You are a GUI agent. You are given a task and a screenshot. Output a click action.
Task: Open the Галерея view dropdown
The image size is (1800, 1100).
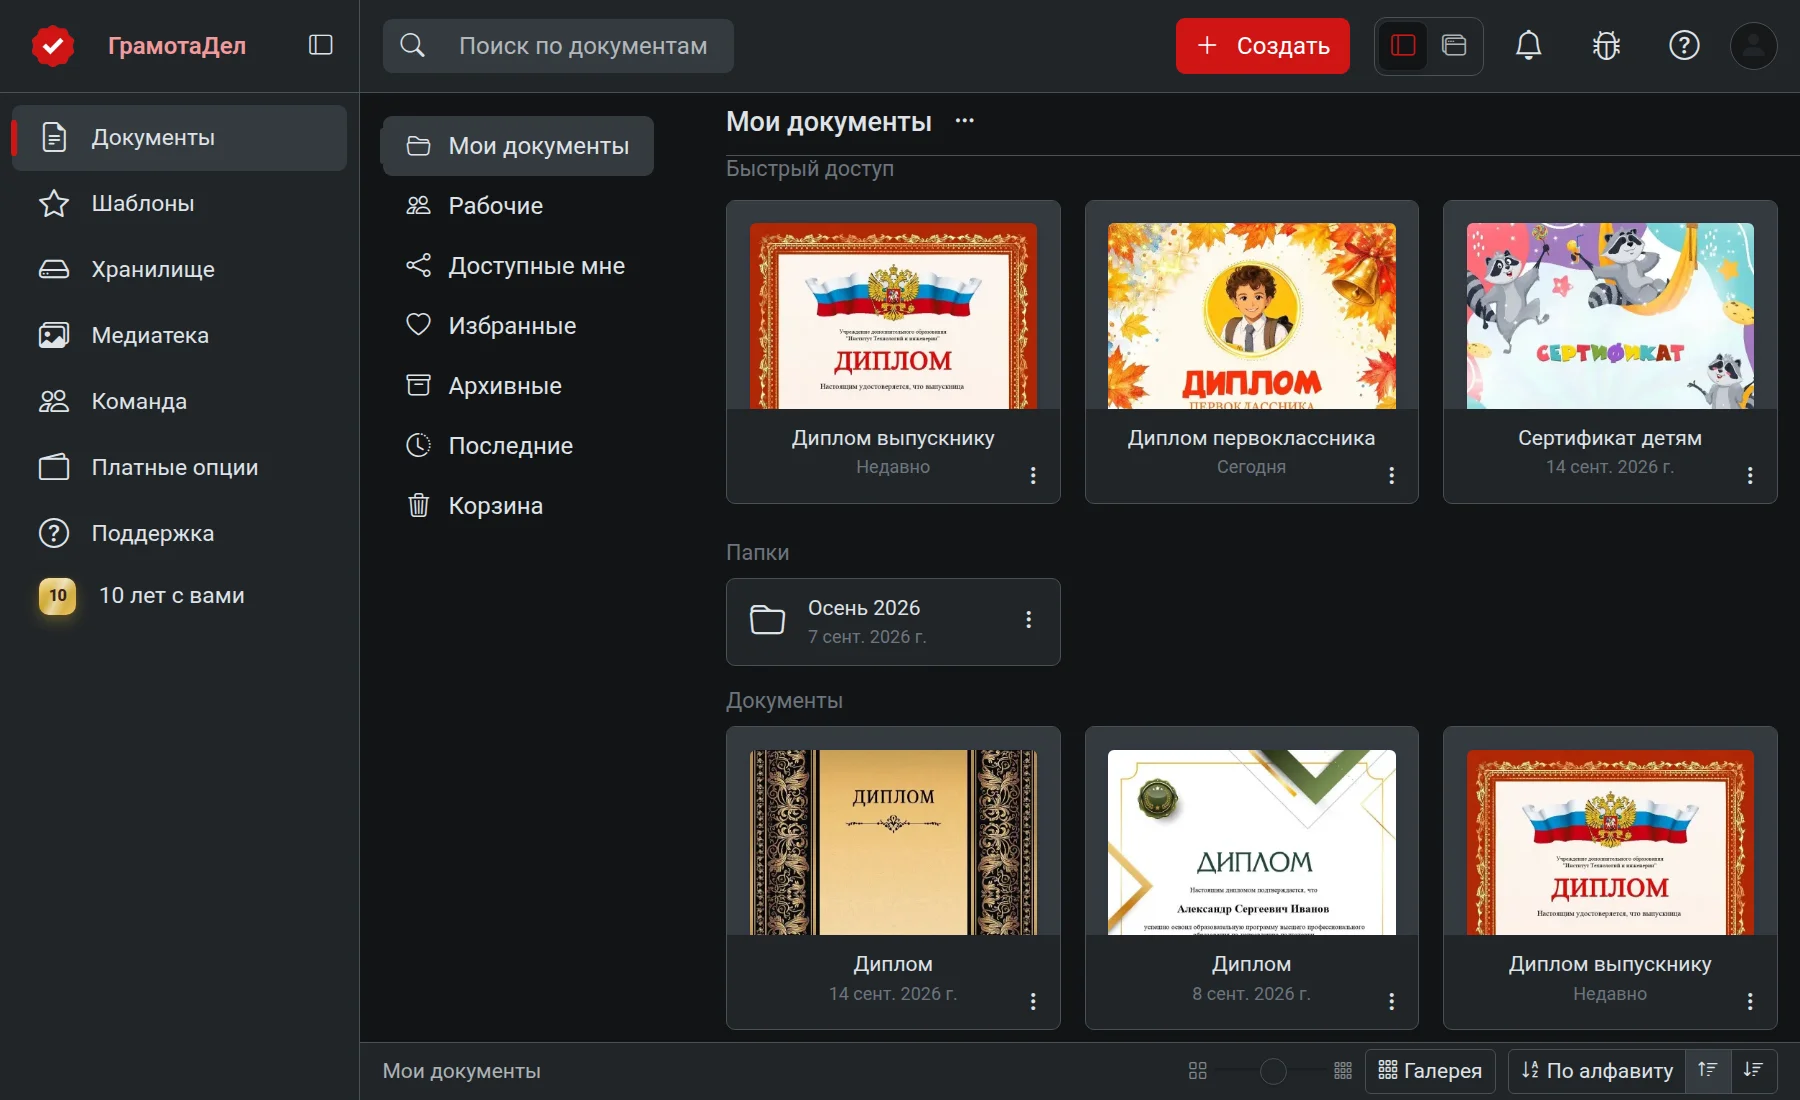(1430, 1070)
